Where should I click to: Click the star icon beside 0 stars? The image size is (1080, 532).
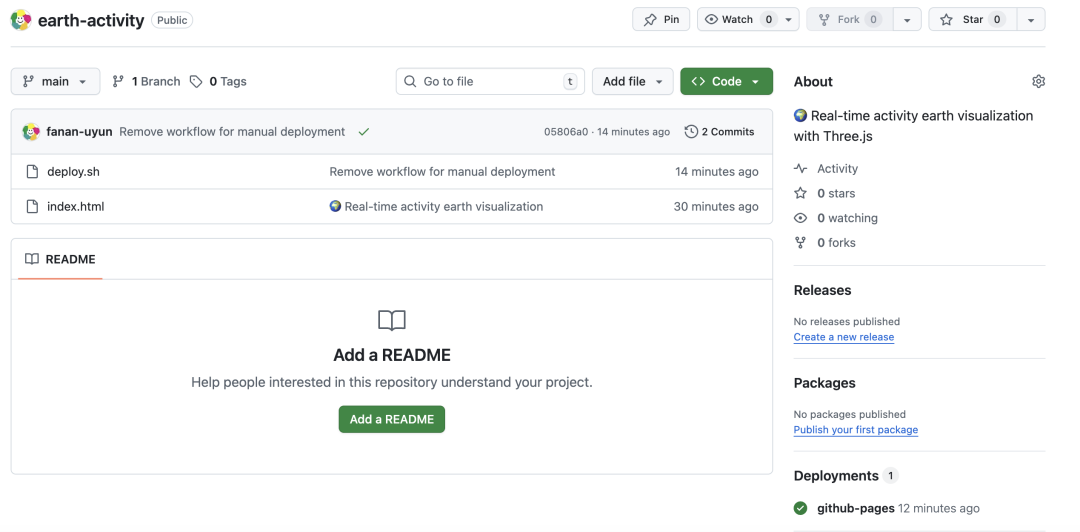click(800, 194)
